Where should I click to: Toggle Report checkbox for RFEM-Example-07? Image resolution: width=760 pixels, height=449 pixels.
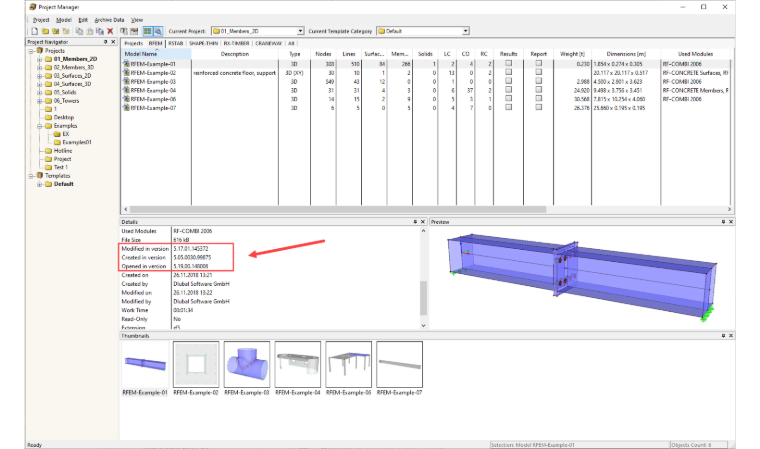point(538,107)
